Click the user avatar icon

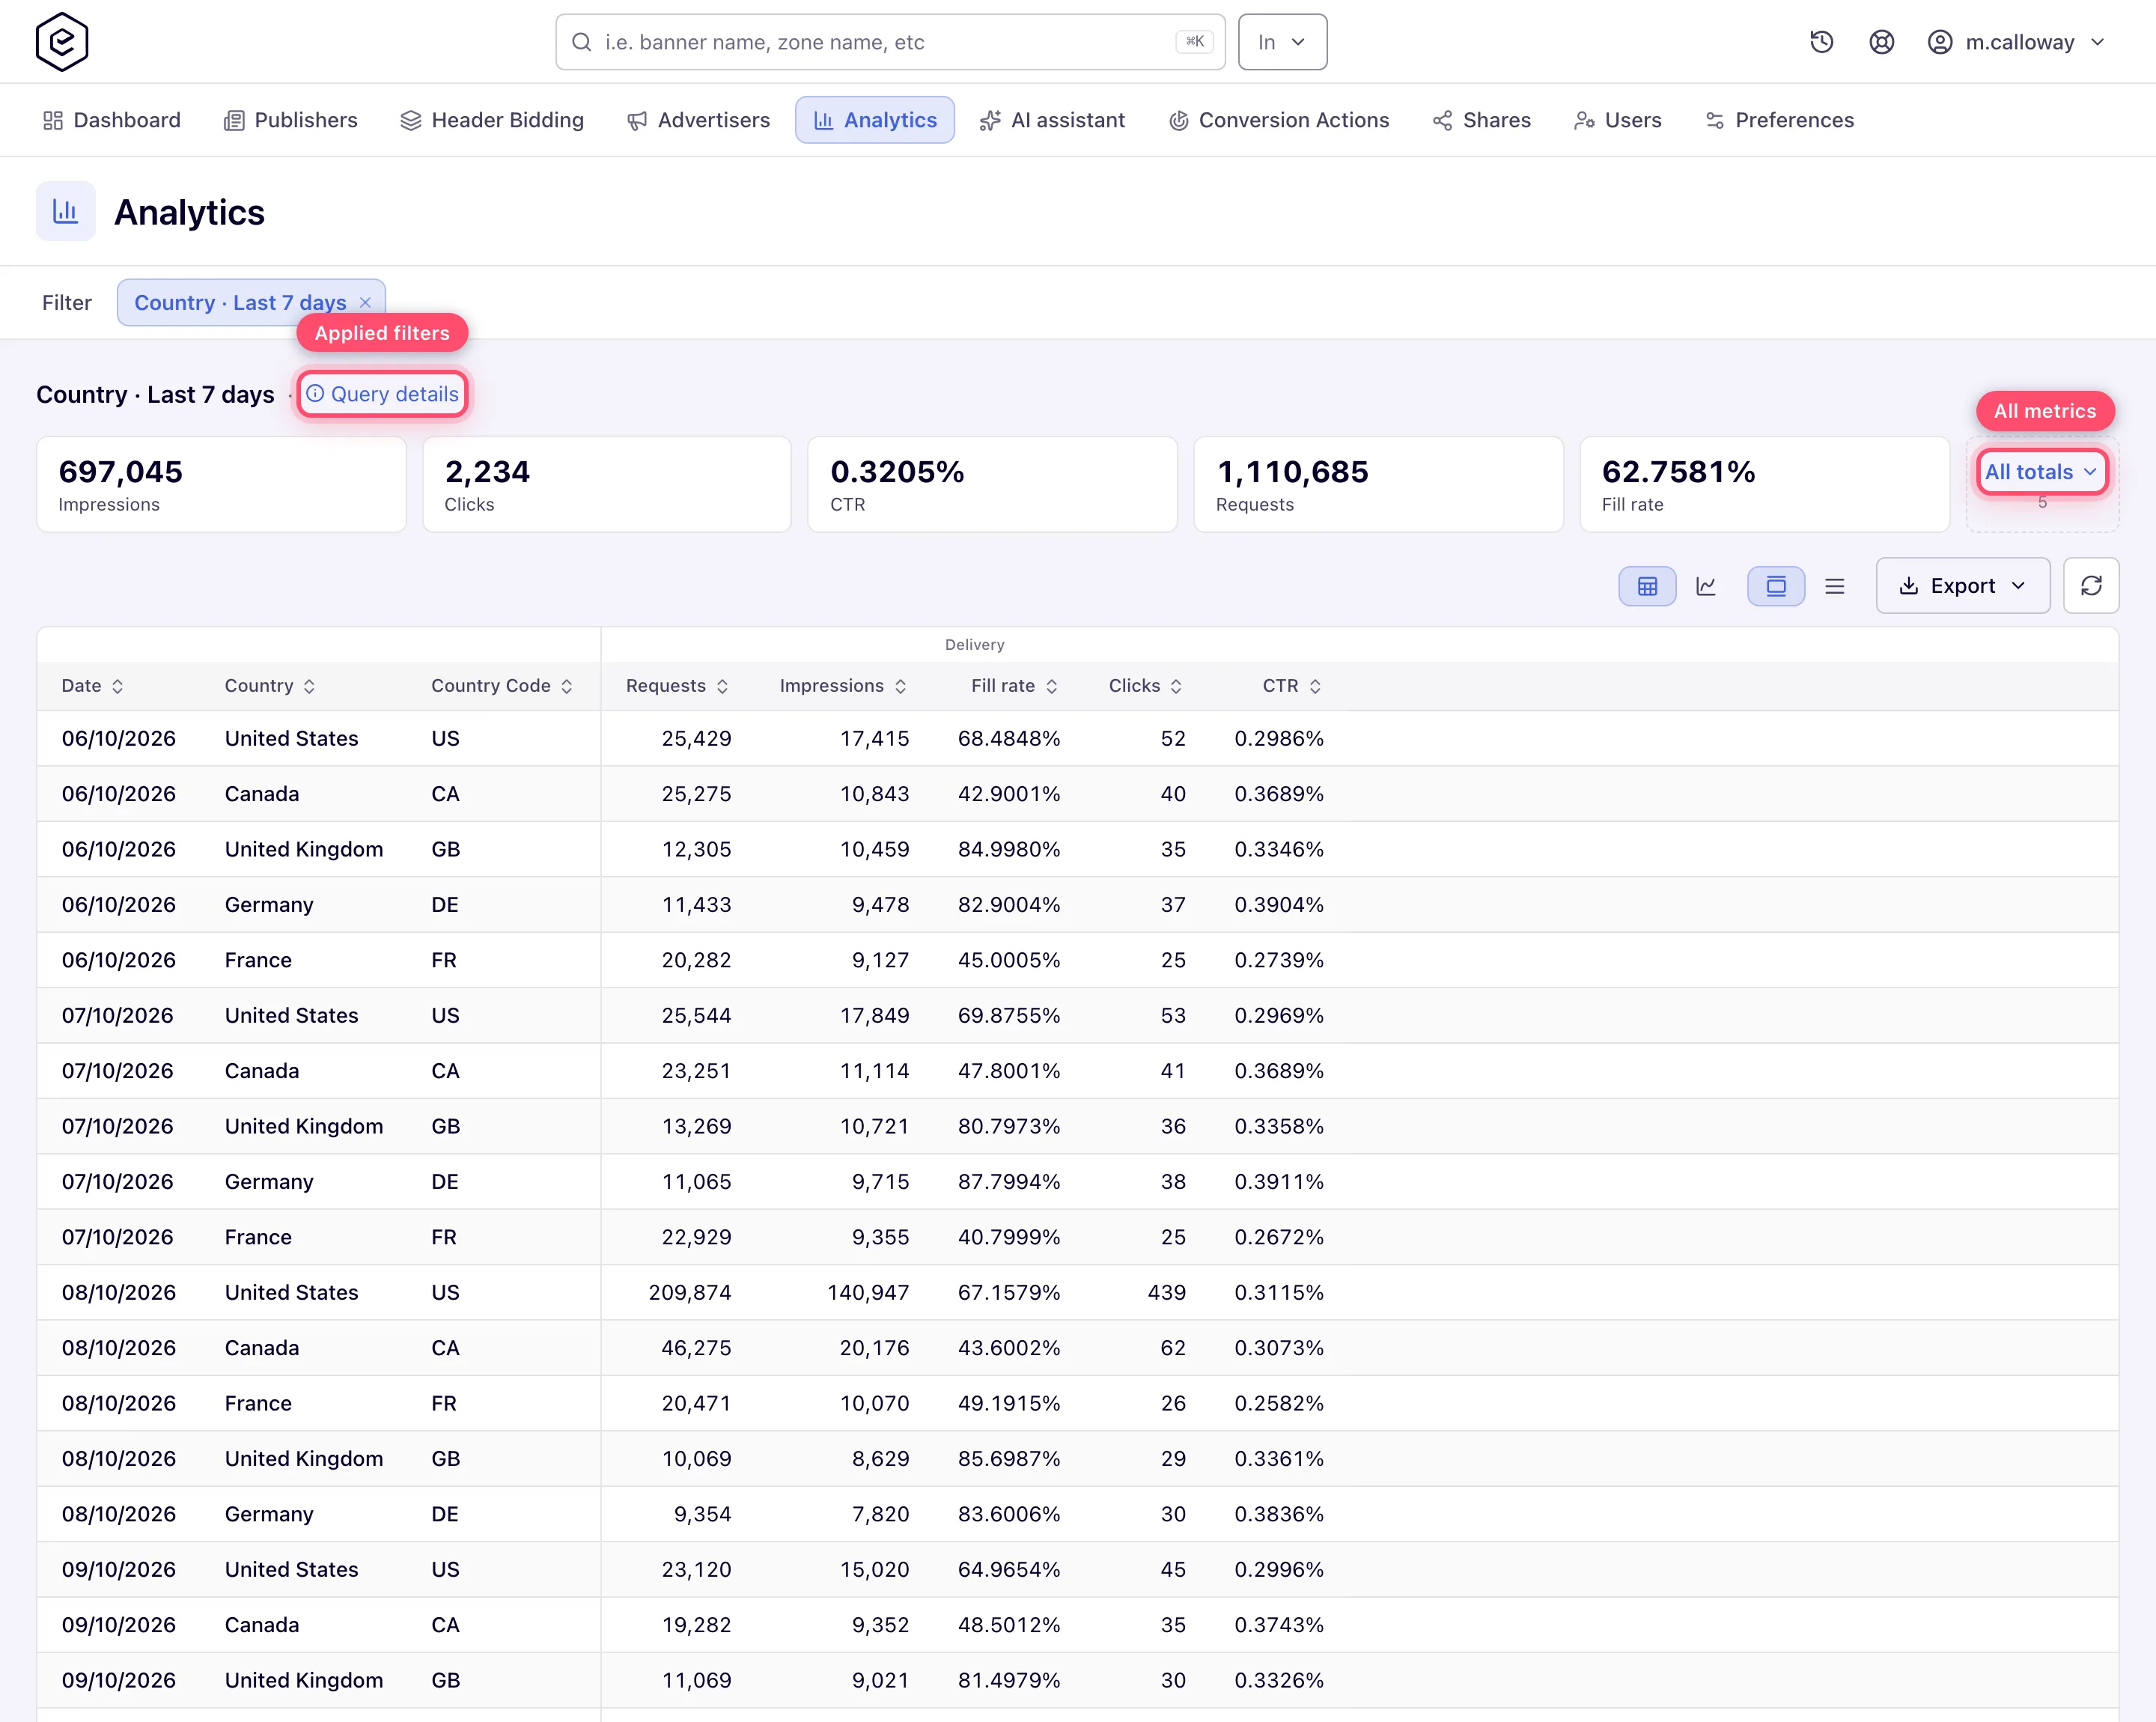[x=1939, y=42]
